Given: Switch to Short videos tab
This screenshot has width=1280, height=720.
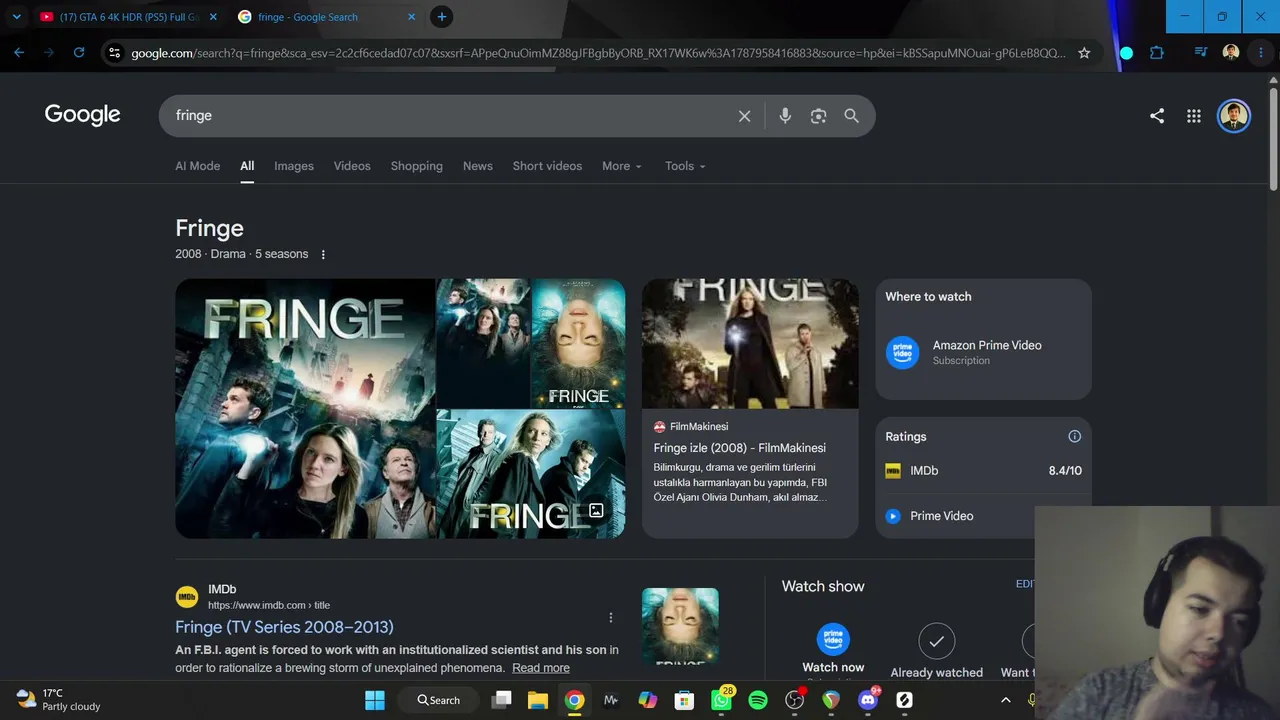Looking at the screenshot, I should (x=547, y=166).
